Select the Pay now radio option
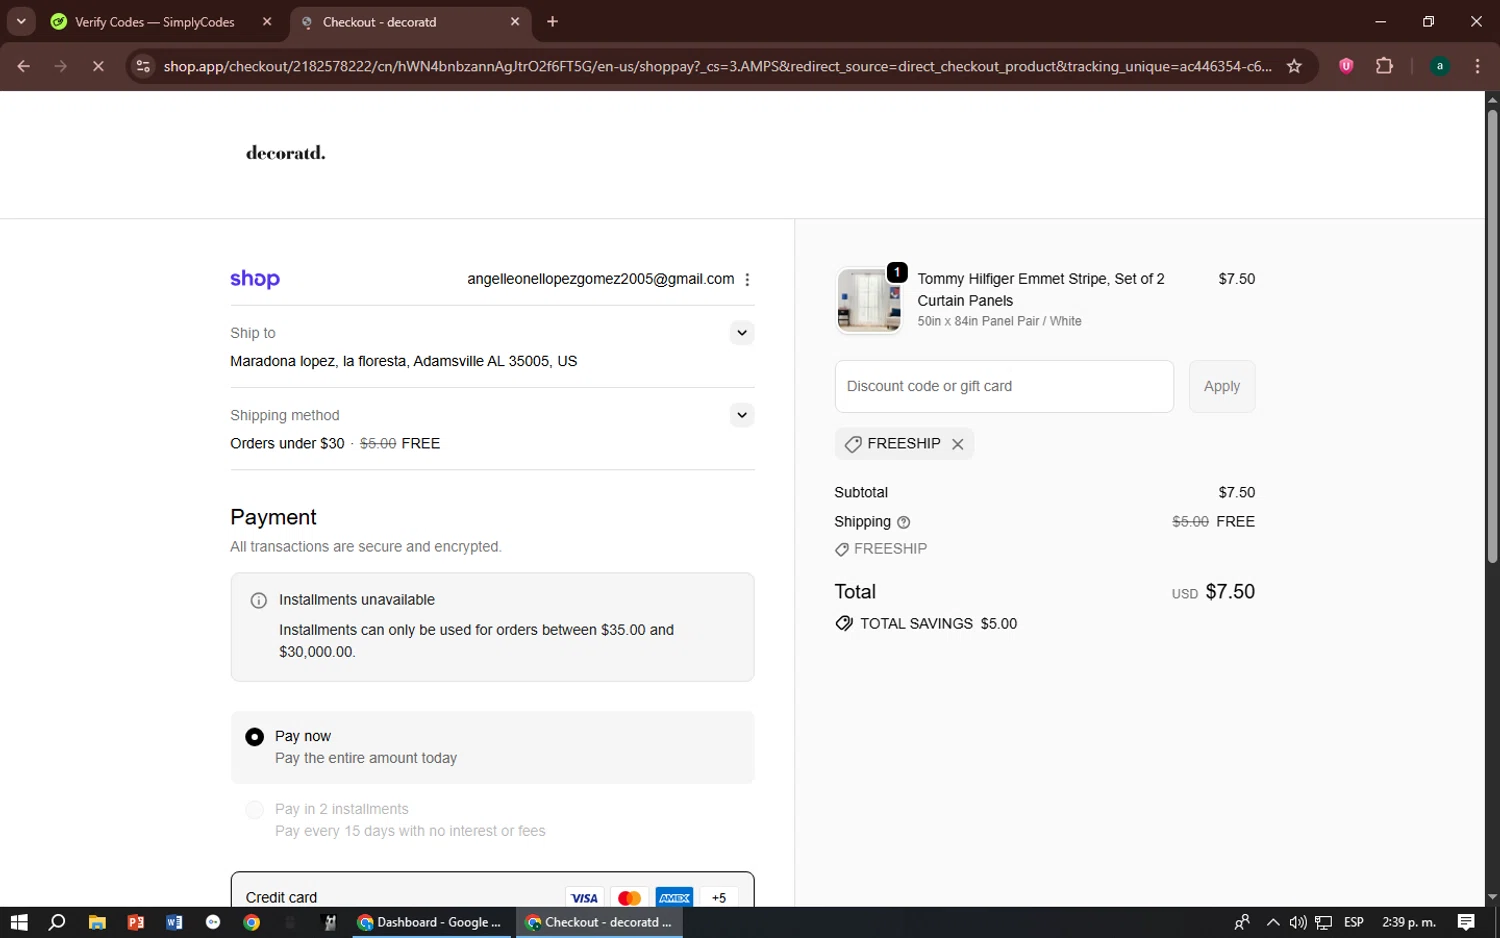1500x938 pixels. [255, 737]
